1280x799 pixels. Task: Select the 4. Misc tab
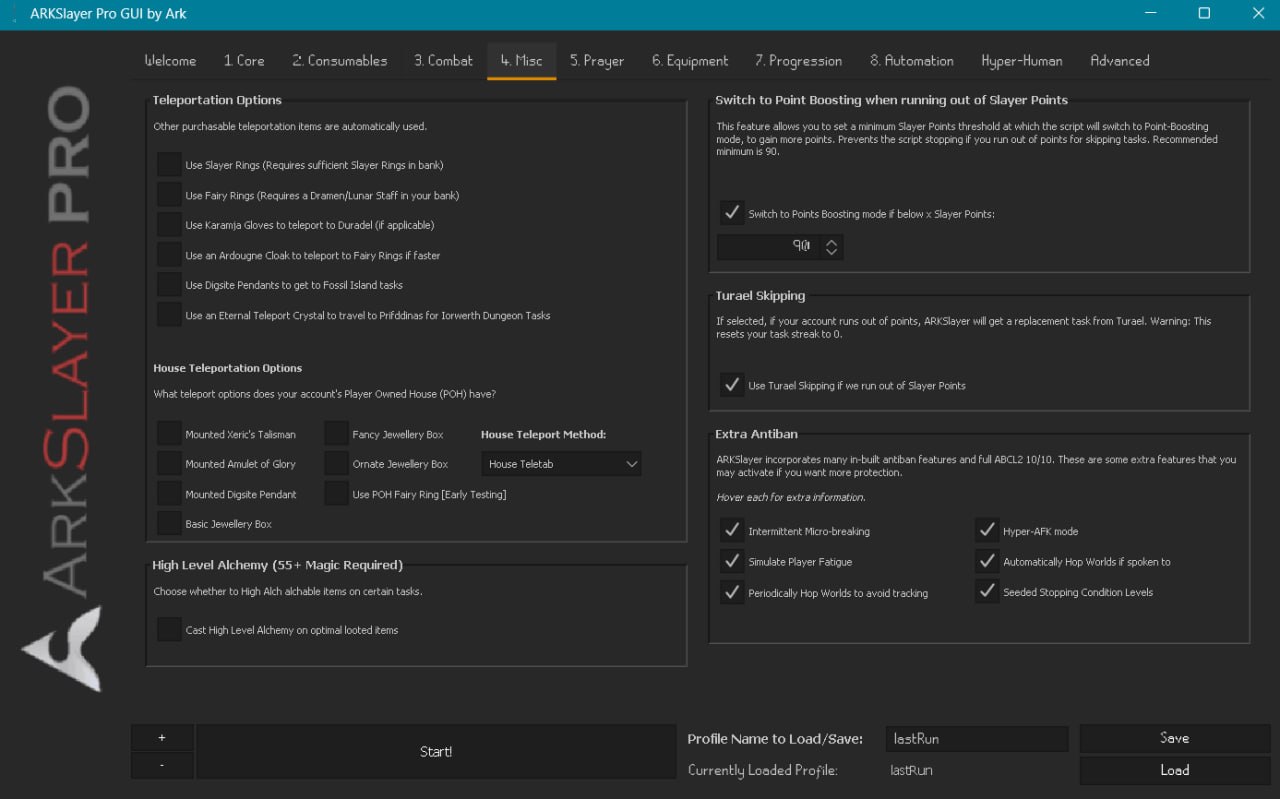pyautogui.click(x=522, y=61)
